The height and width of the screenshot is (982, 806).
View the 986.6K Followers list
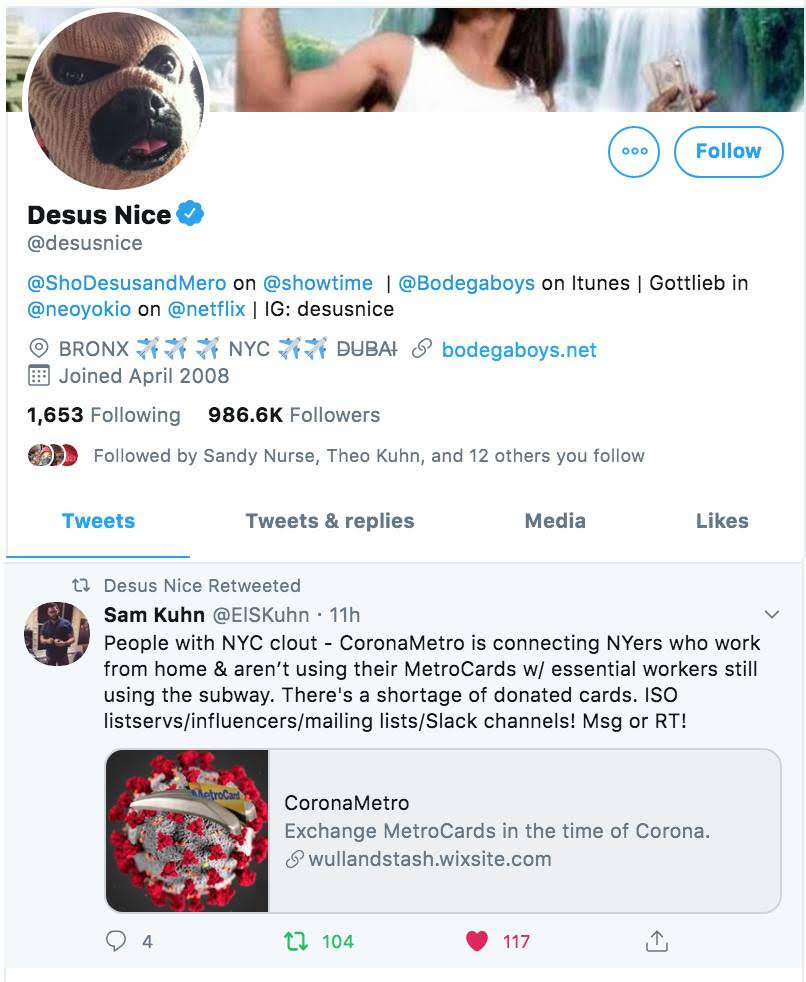282,414
